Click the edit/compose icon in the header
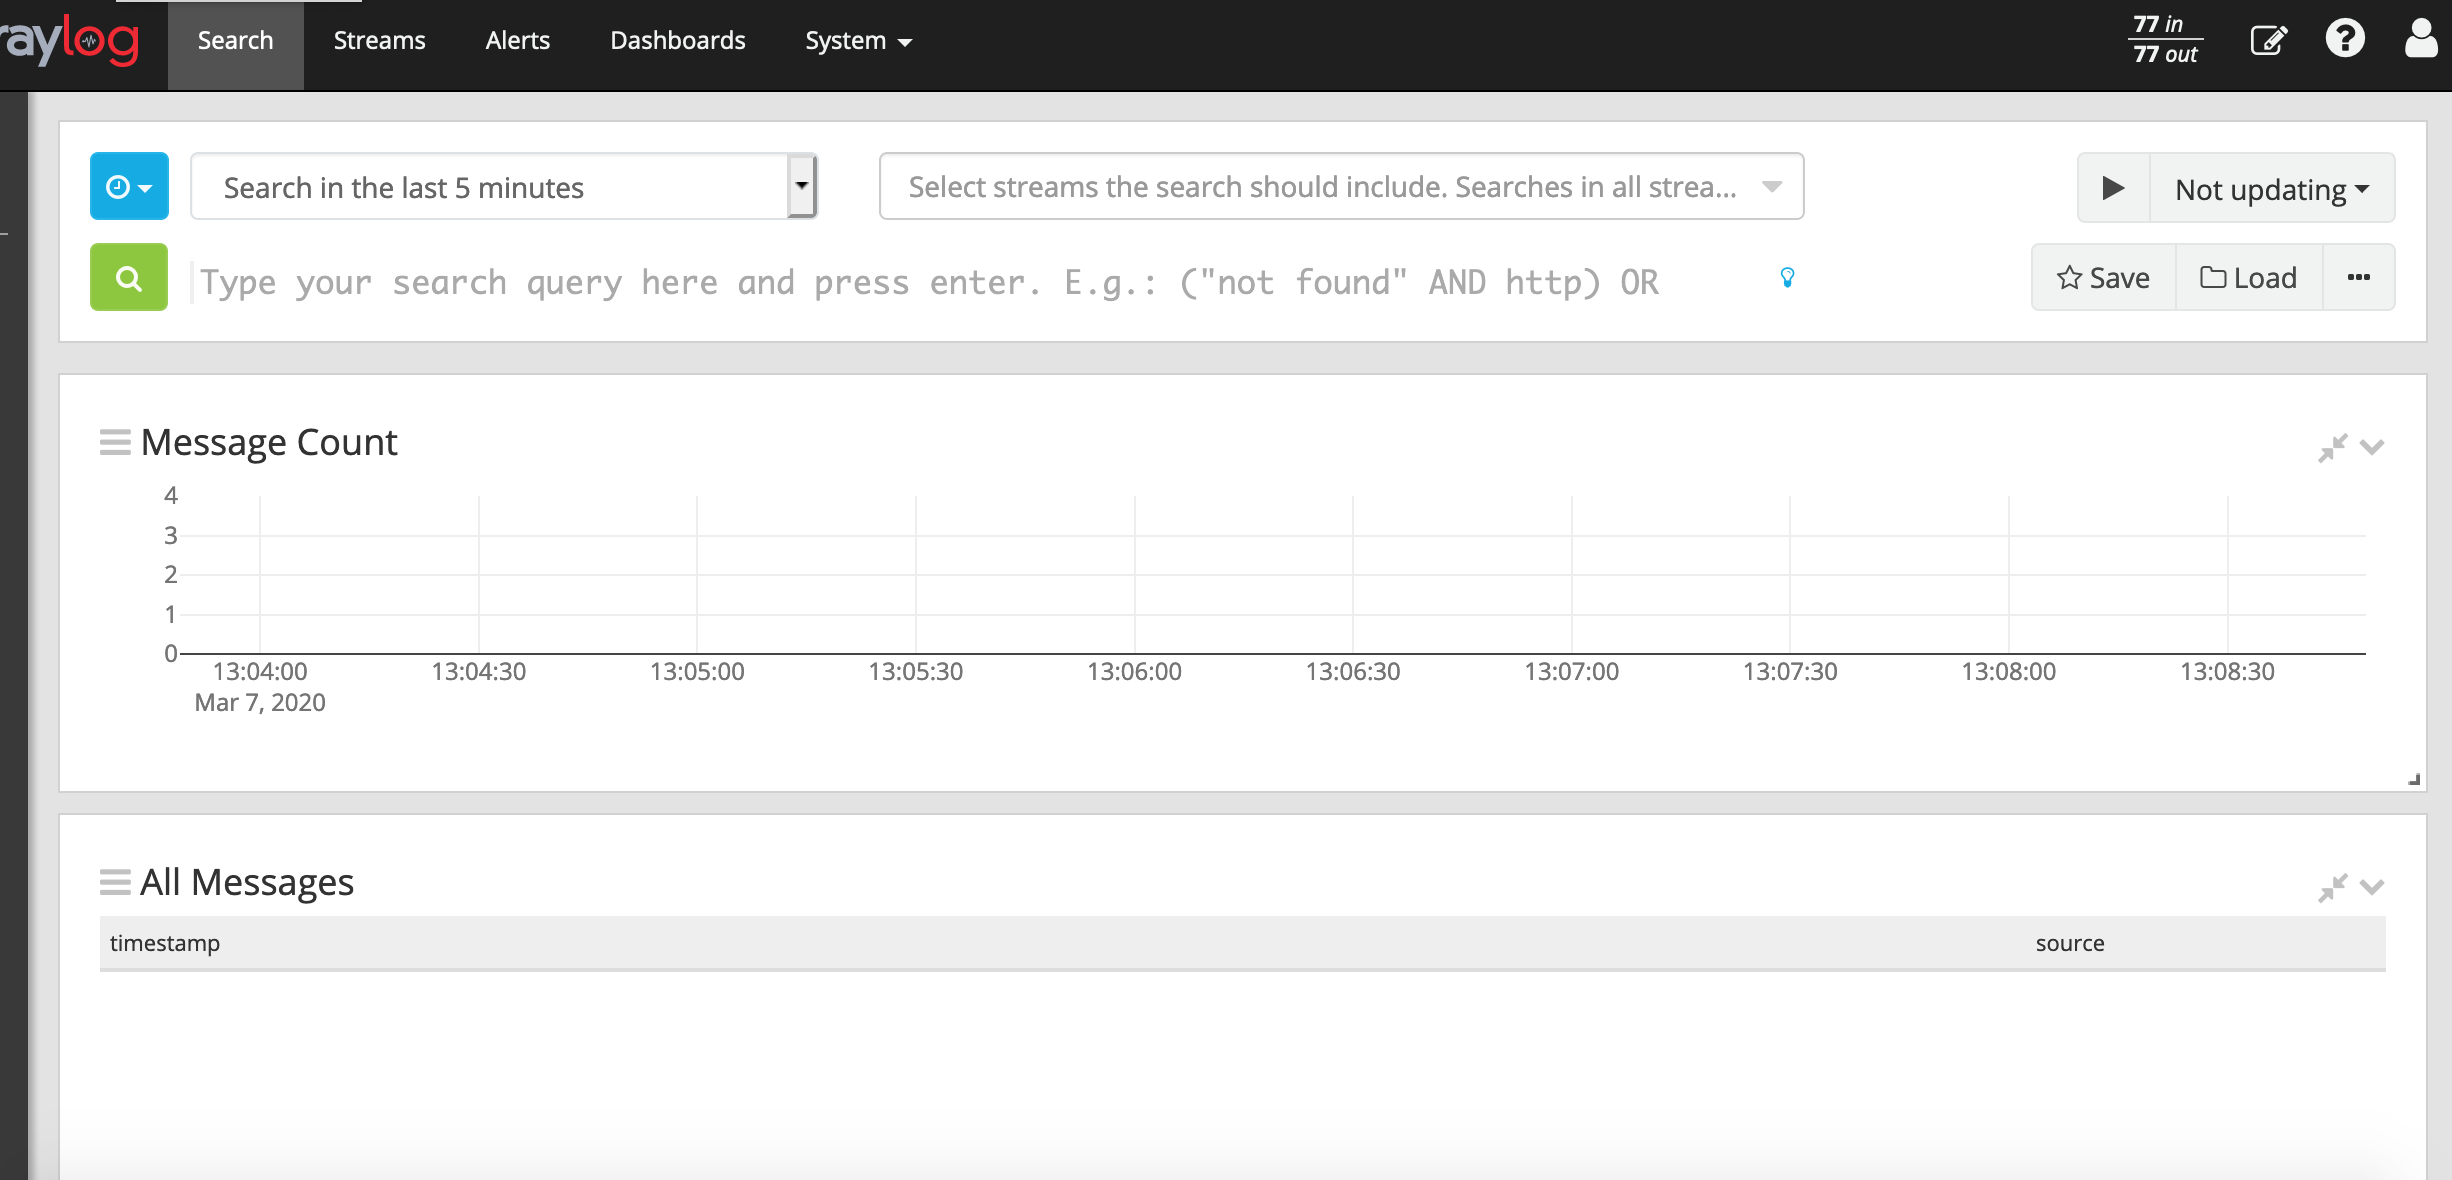The image size is (2452, 1180). click(x=2268, y=39)
